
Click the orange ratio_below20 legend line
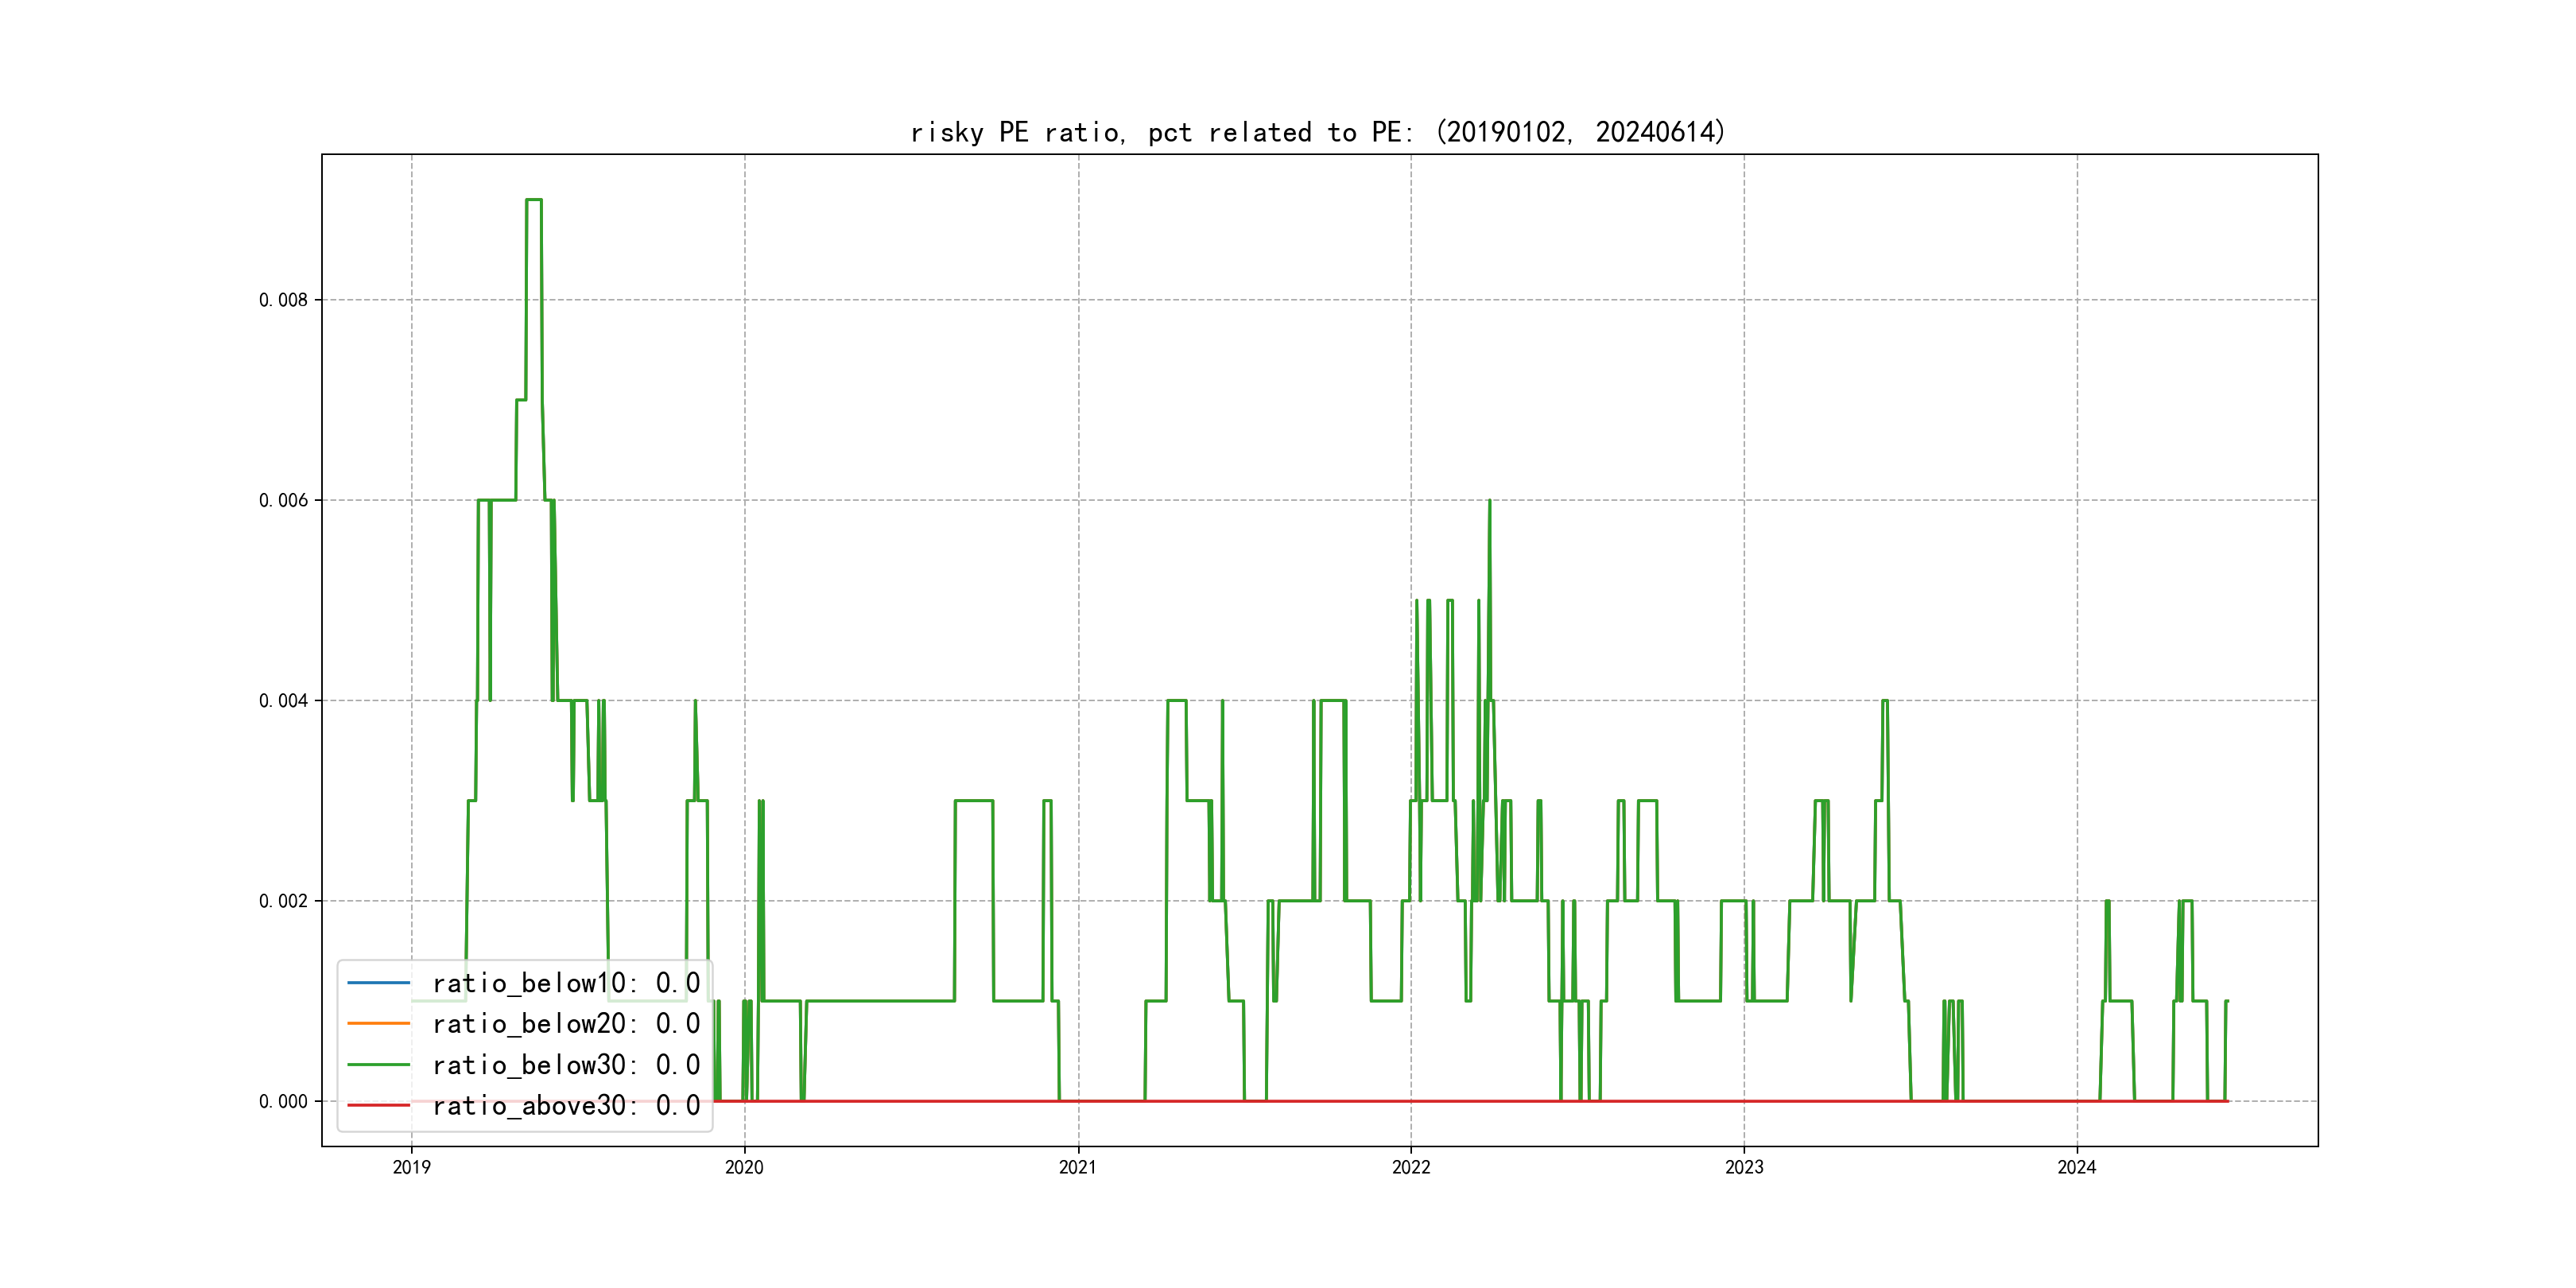tap(378, 1023)
